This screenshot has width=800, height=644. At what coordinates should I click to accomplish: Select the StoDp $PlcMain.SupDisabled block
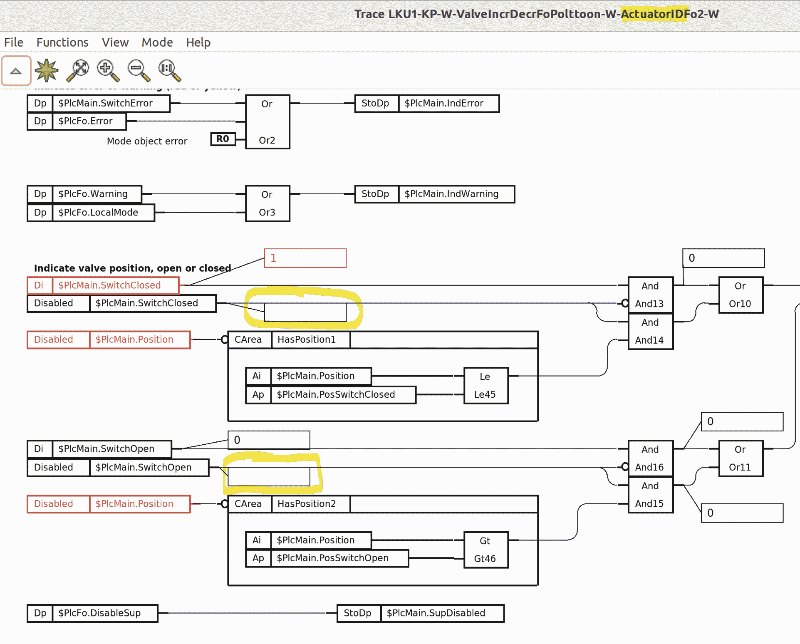click(420, 613)
